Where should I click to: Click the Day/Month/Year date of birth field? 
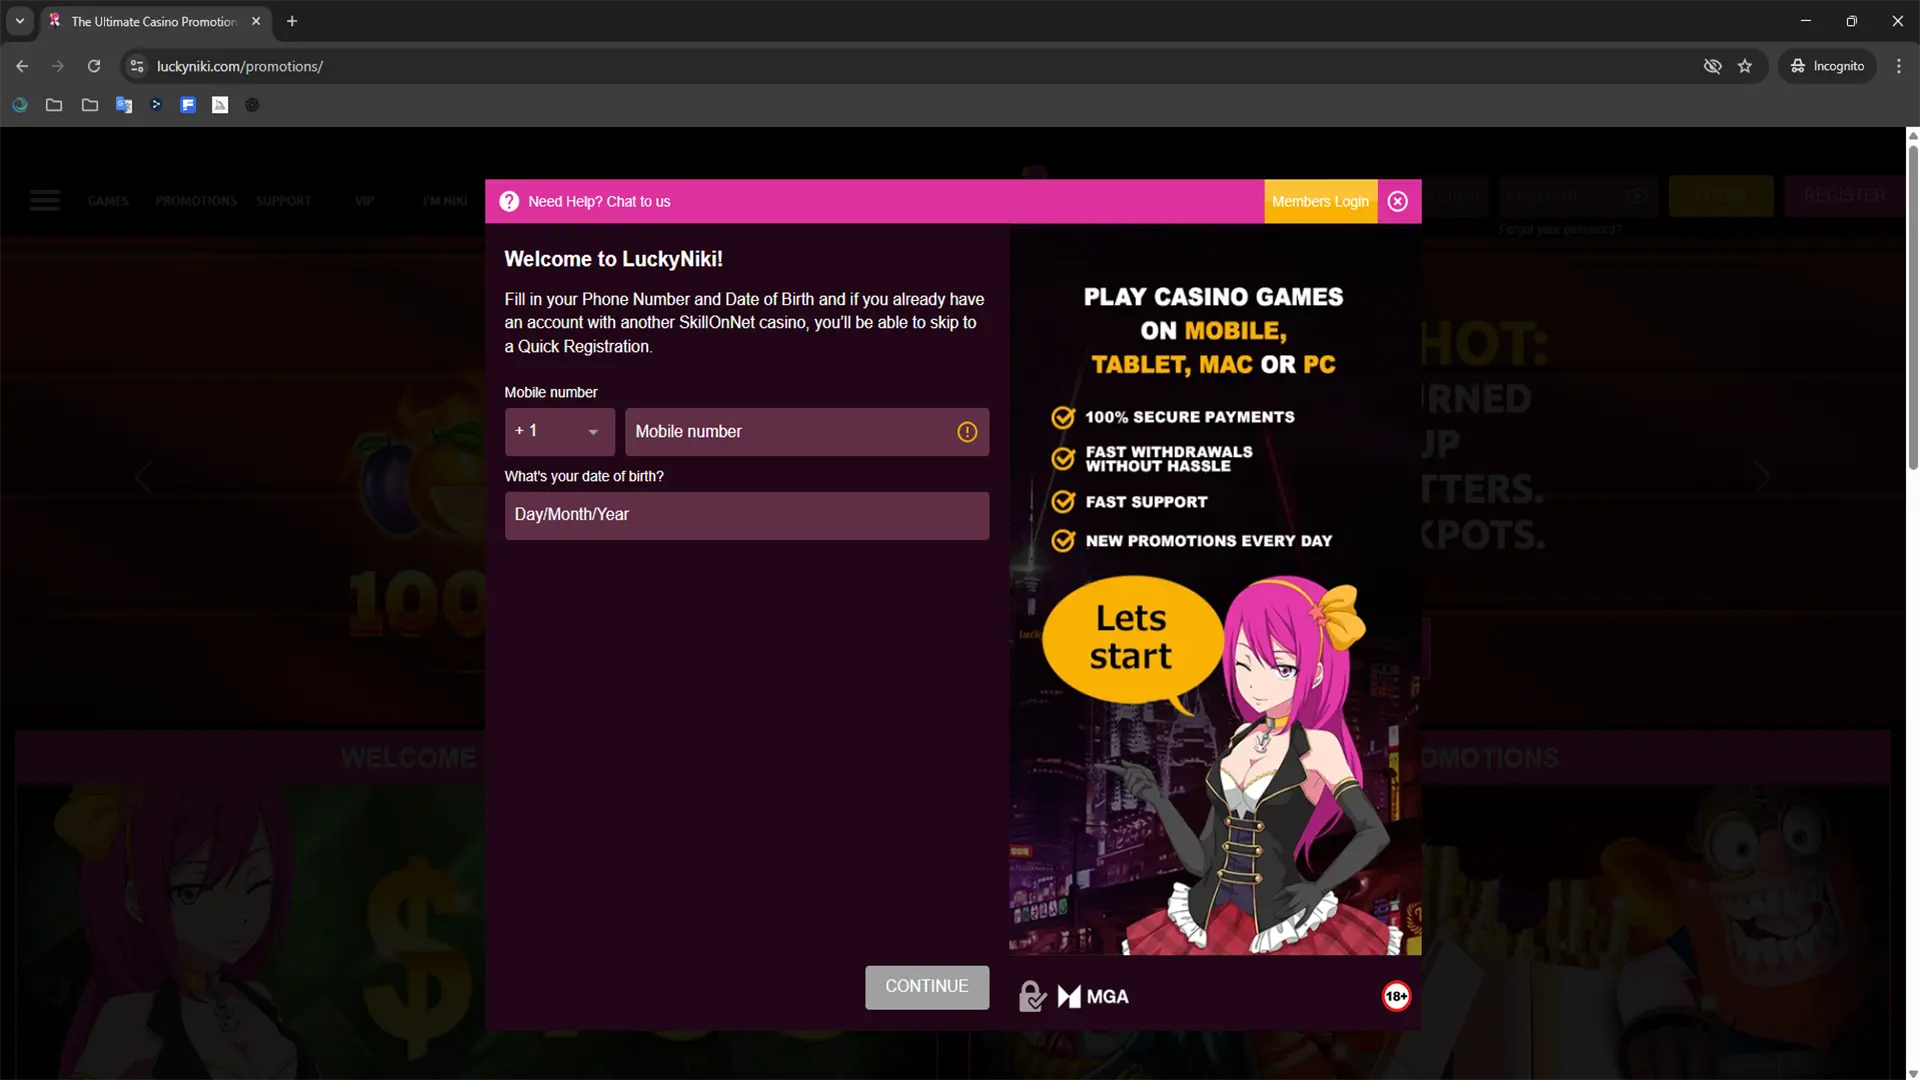click(746, 515)
